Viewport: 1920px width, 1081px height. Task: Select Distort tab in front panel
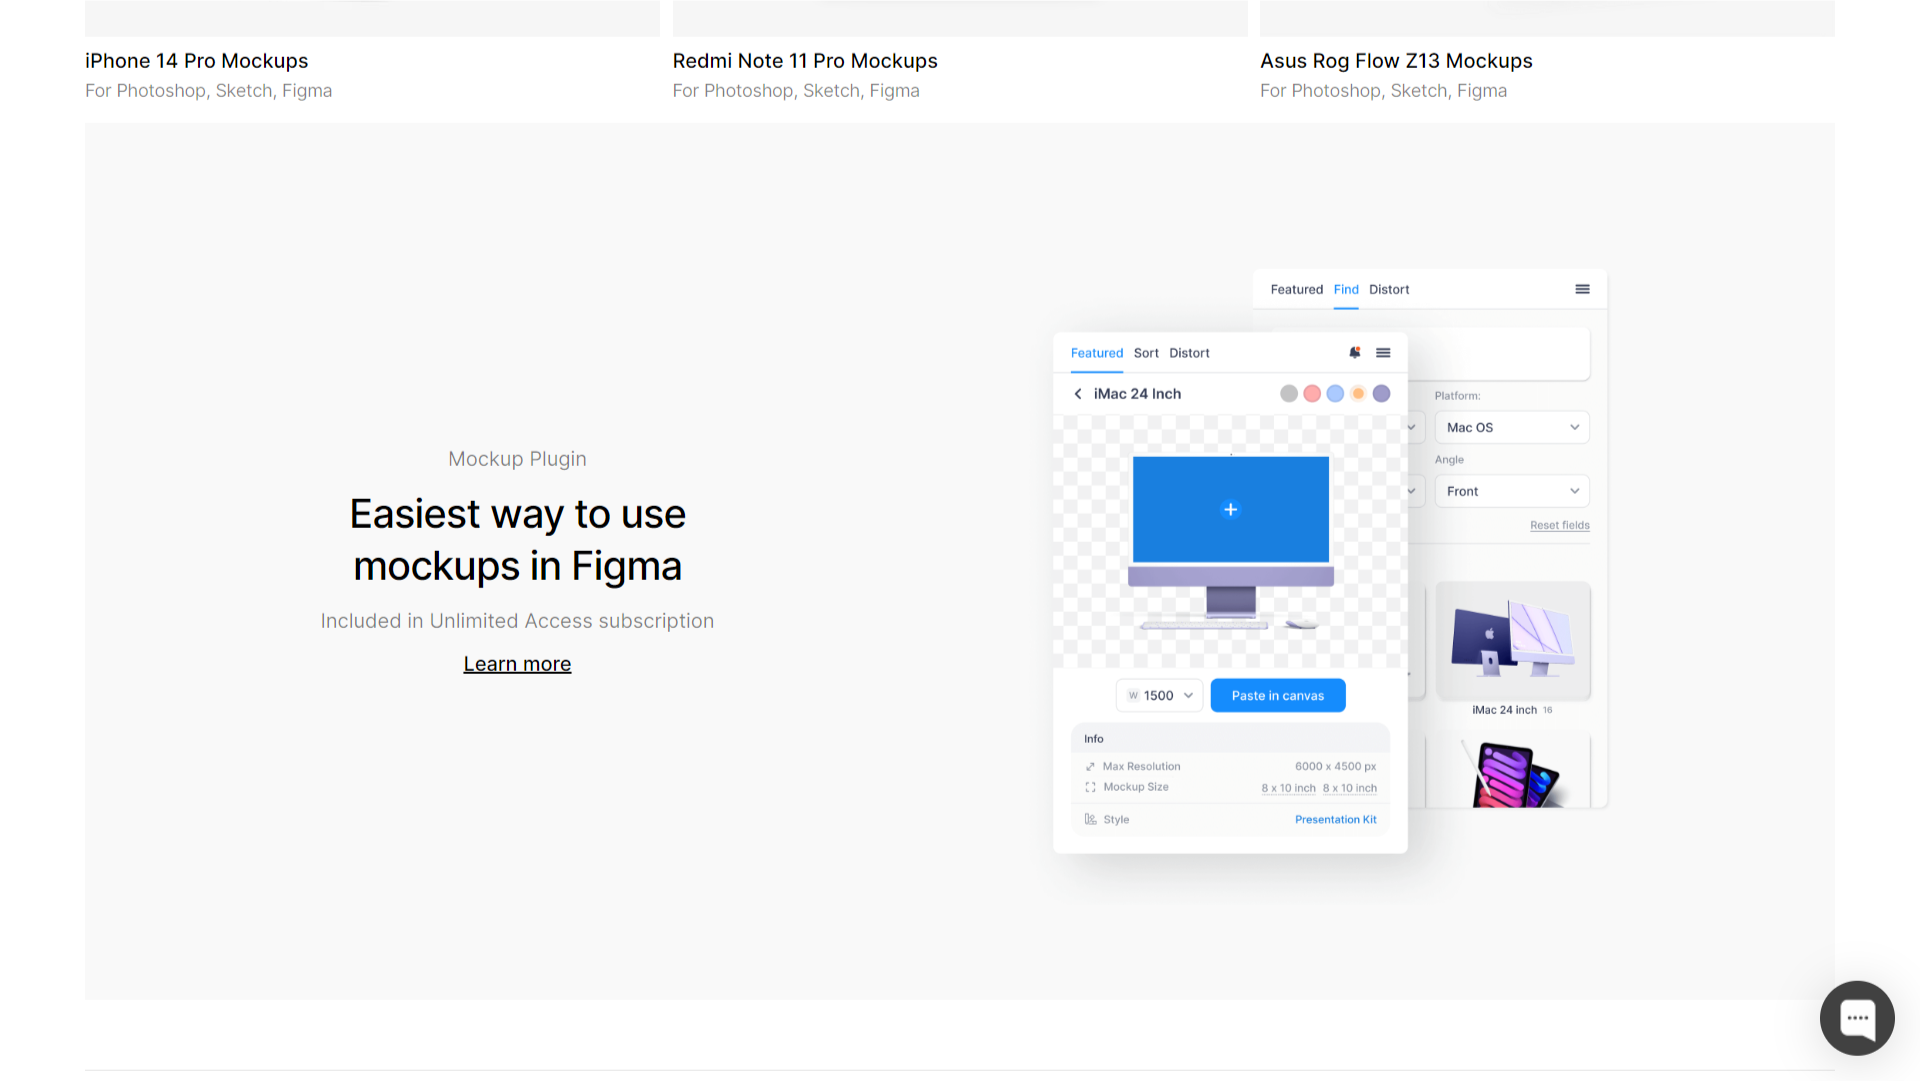(x=1189, y=353)
